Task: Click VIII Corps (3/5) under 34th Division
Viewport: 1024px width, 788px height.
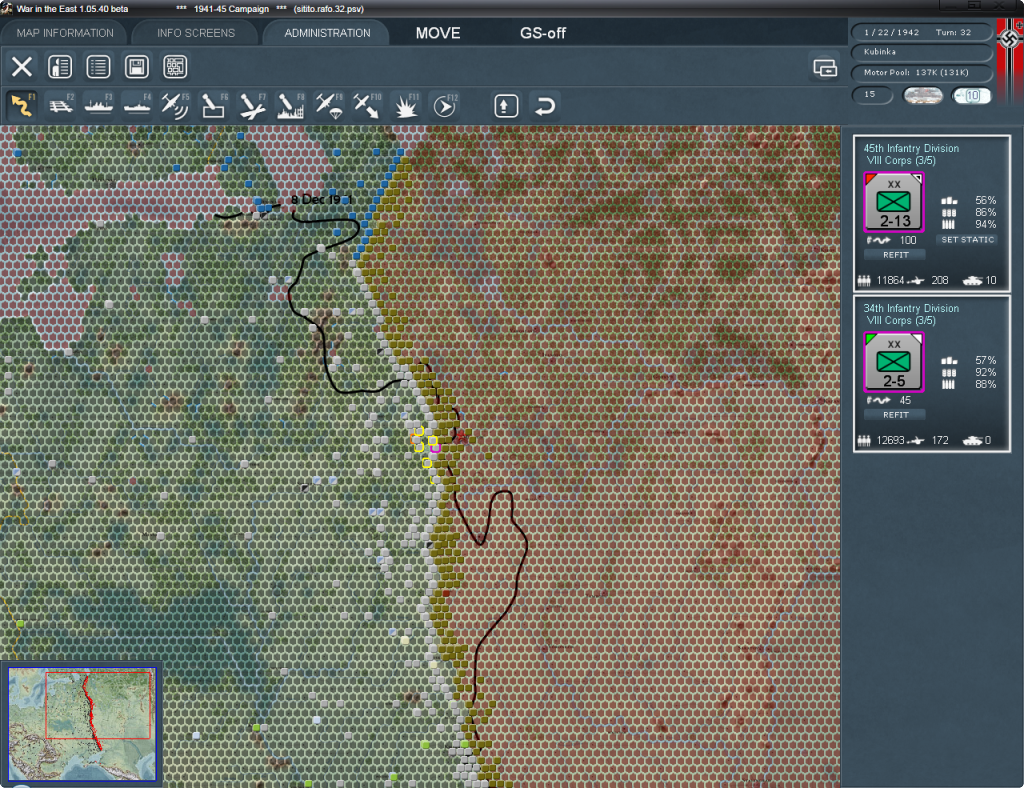Action: [901, 321]
